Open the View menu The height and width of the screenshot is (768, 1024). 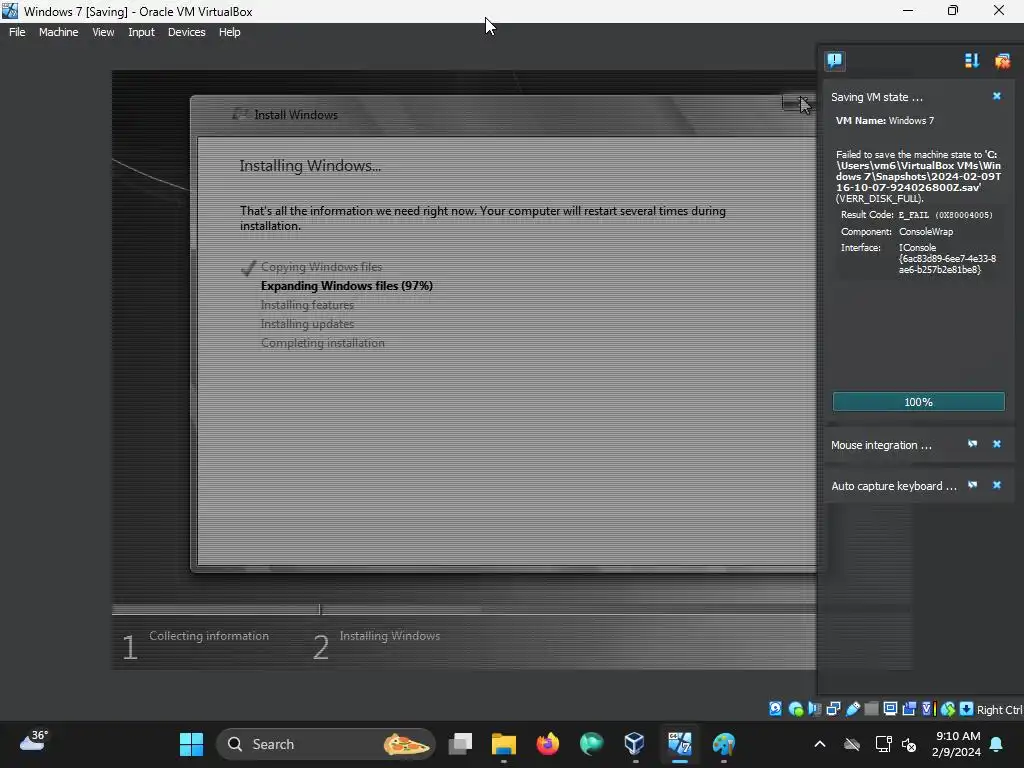[x=103, y=32]
